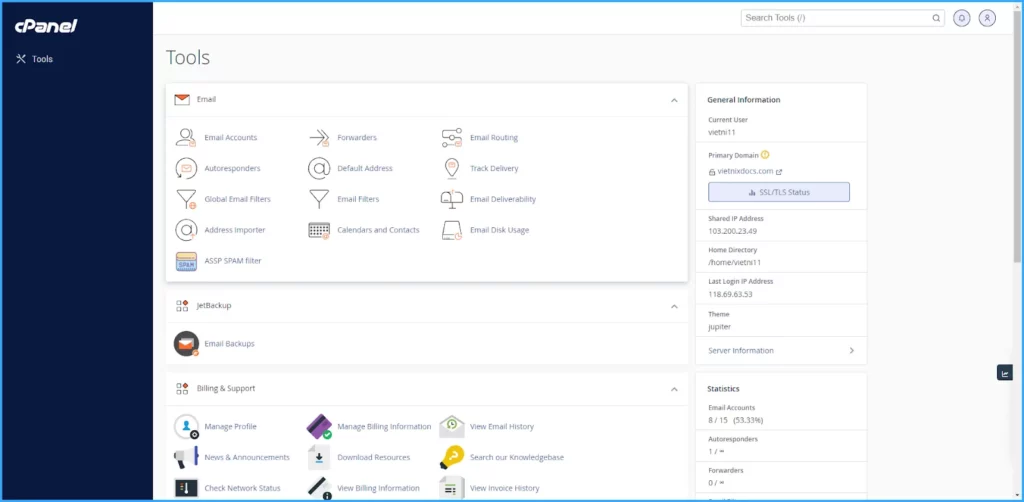Click the Check Network Status icon
Image resolution: width=1024 pixels, height=502 pixels.
[186, 488]
